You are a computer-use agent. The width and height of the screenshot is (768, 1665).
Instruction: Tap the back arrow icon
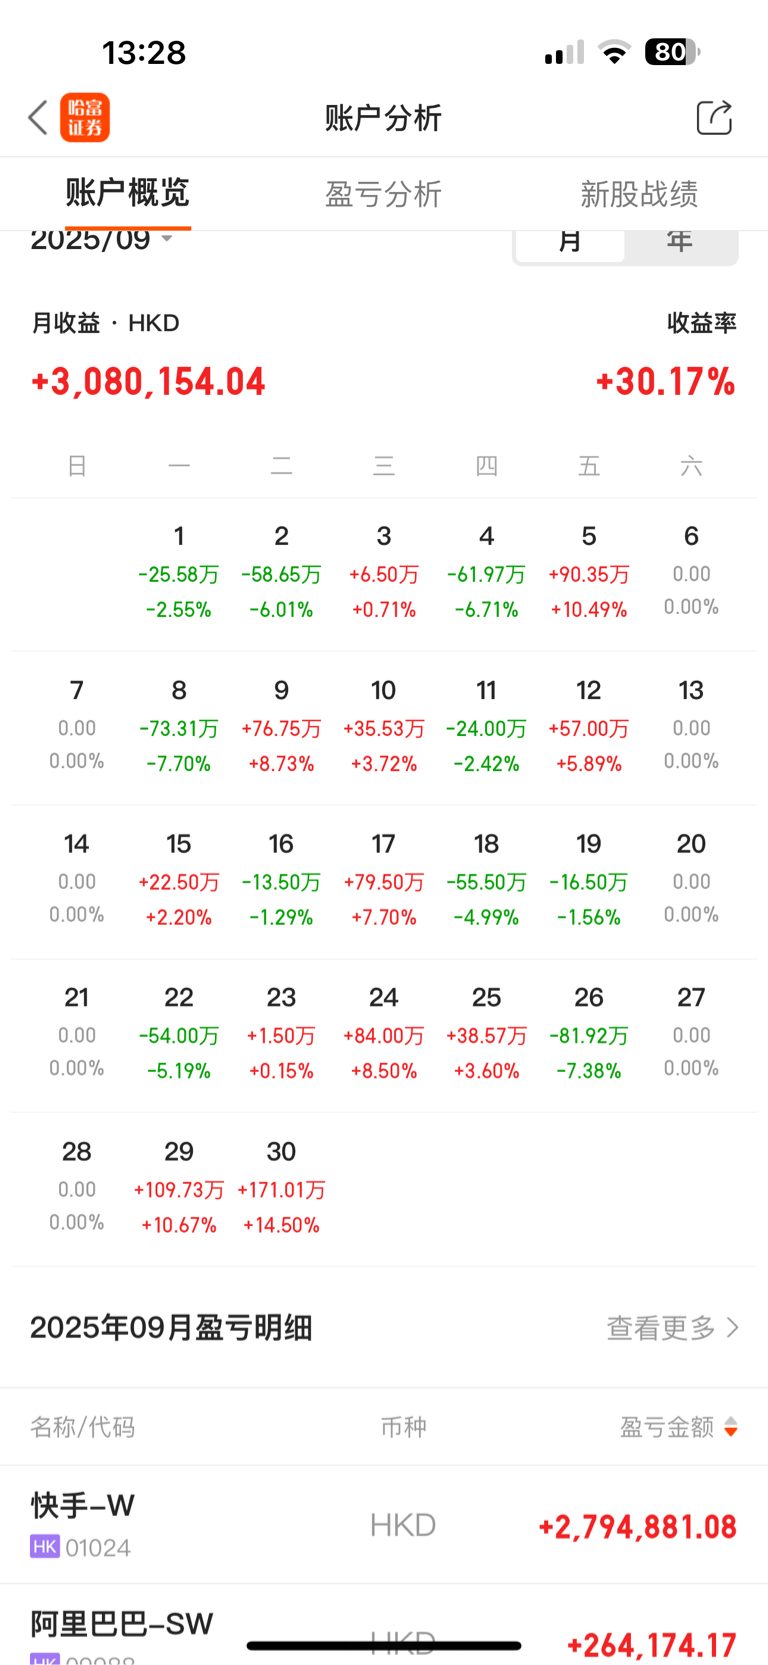38,118
